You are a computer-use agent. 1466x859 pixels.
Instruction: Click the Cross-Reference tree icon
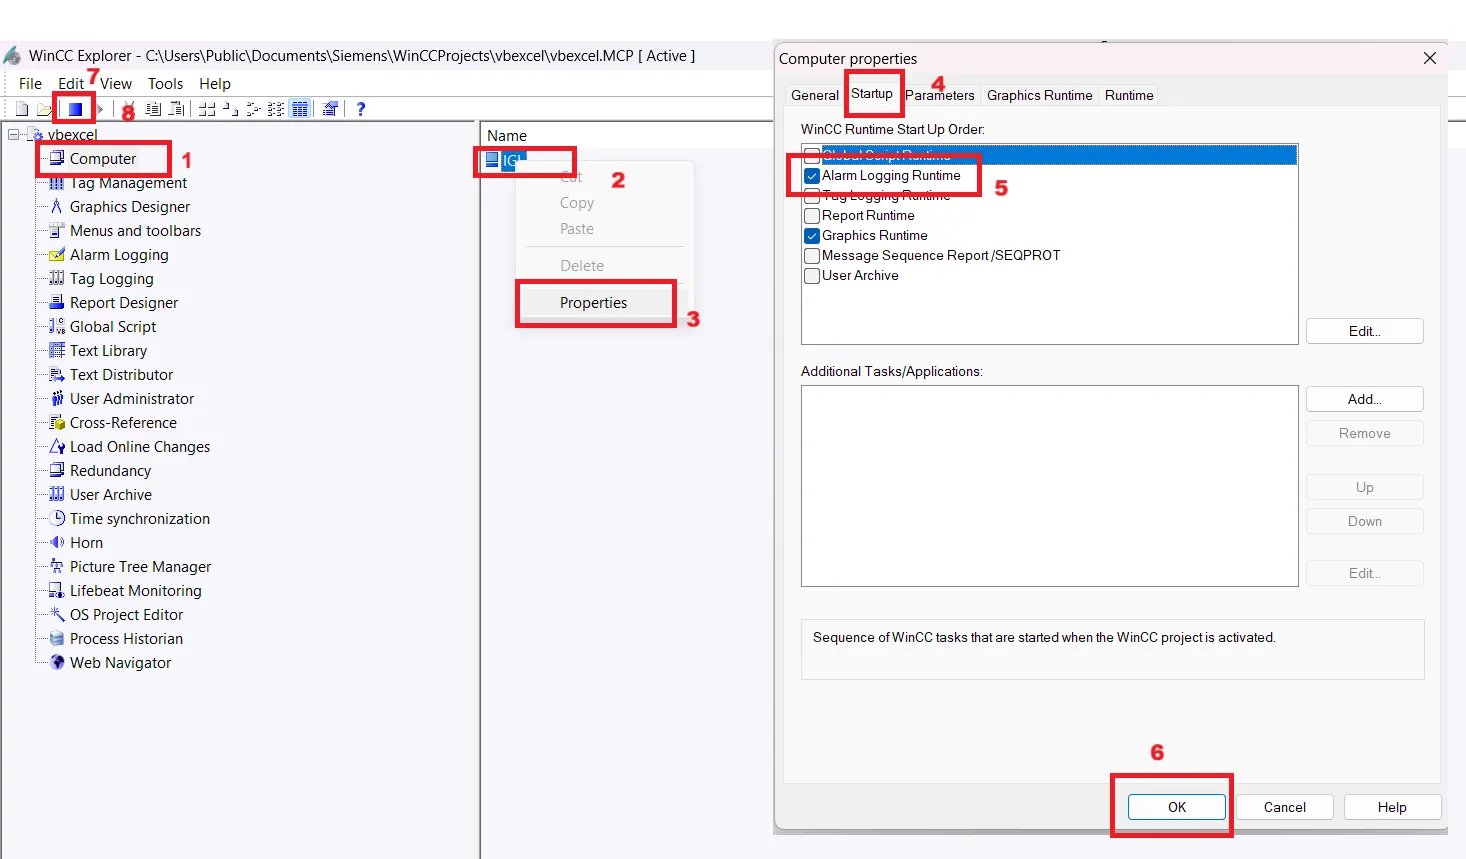coord(57,422)
